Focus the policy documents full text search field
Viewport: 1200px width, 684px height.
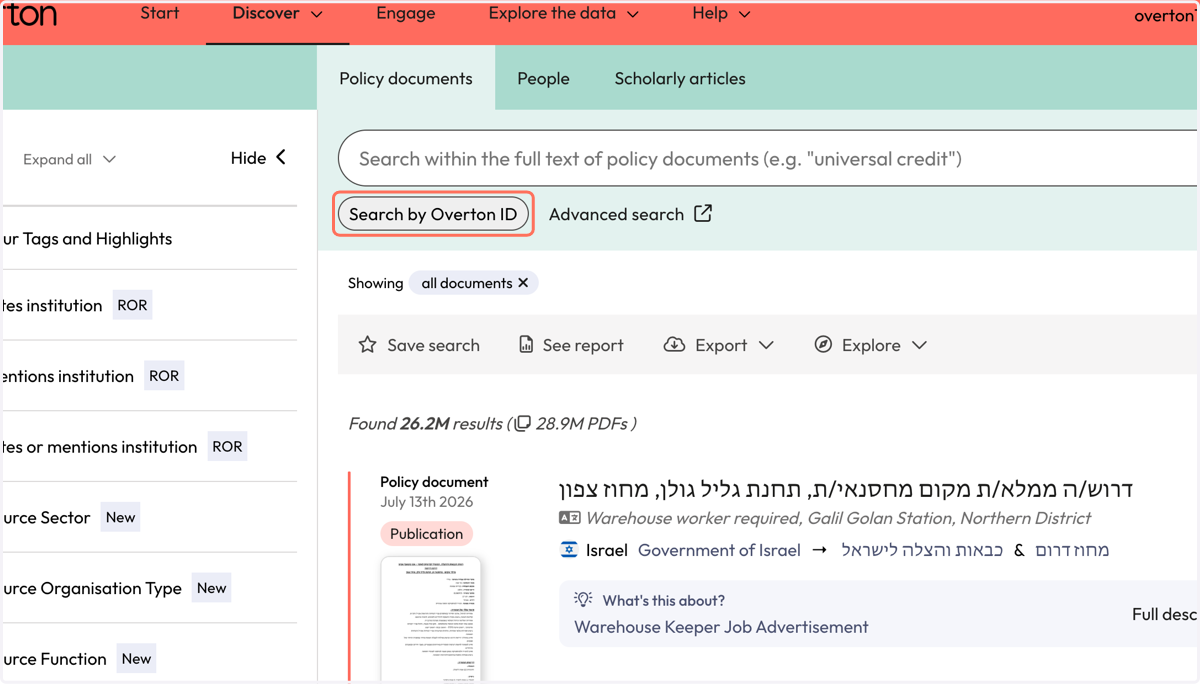pos(768,159)
